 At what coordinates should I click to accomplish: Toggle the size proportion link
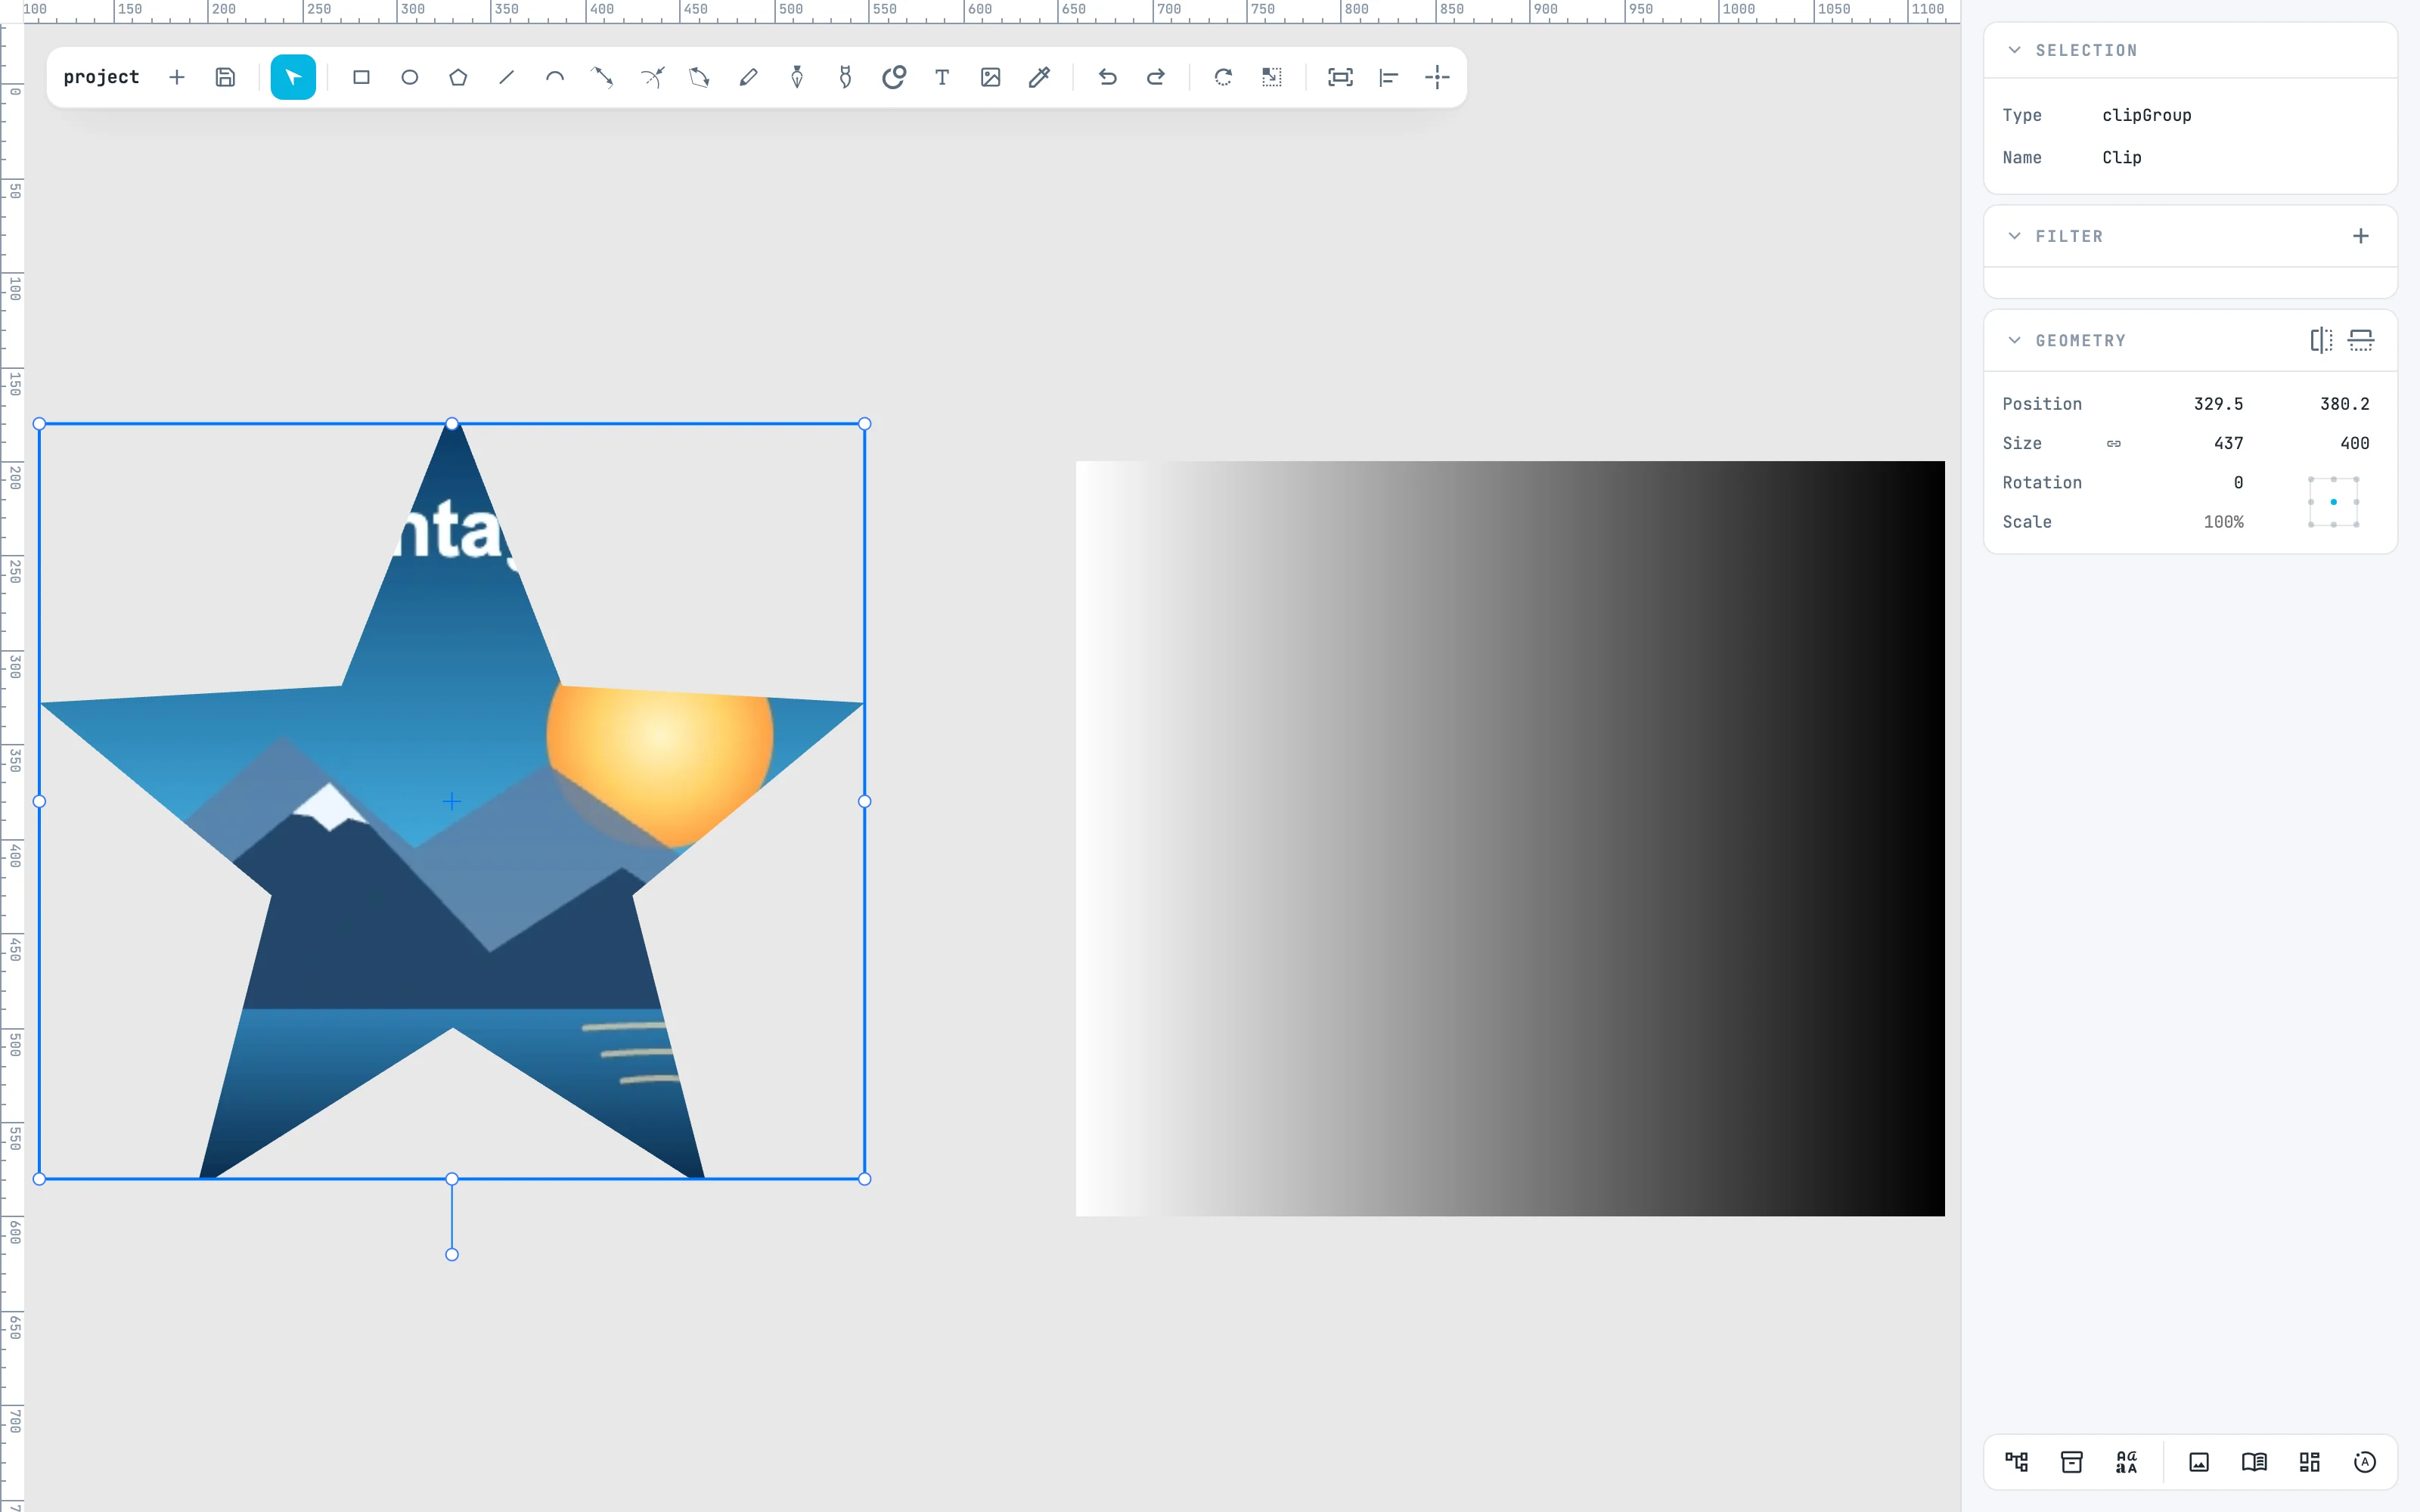[2113, 443]
